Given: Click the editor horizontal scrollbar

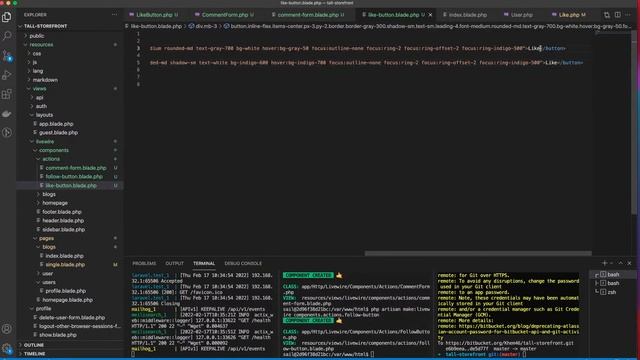Looking at the screenshot, I should (478, 253).
